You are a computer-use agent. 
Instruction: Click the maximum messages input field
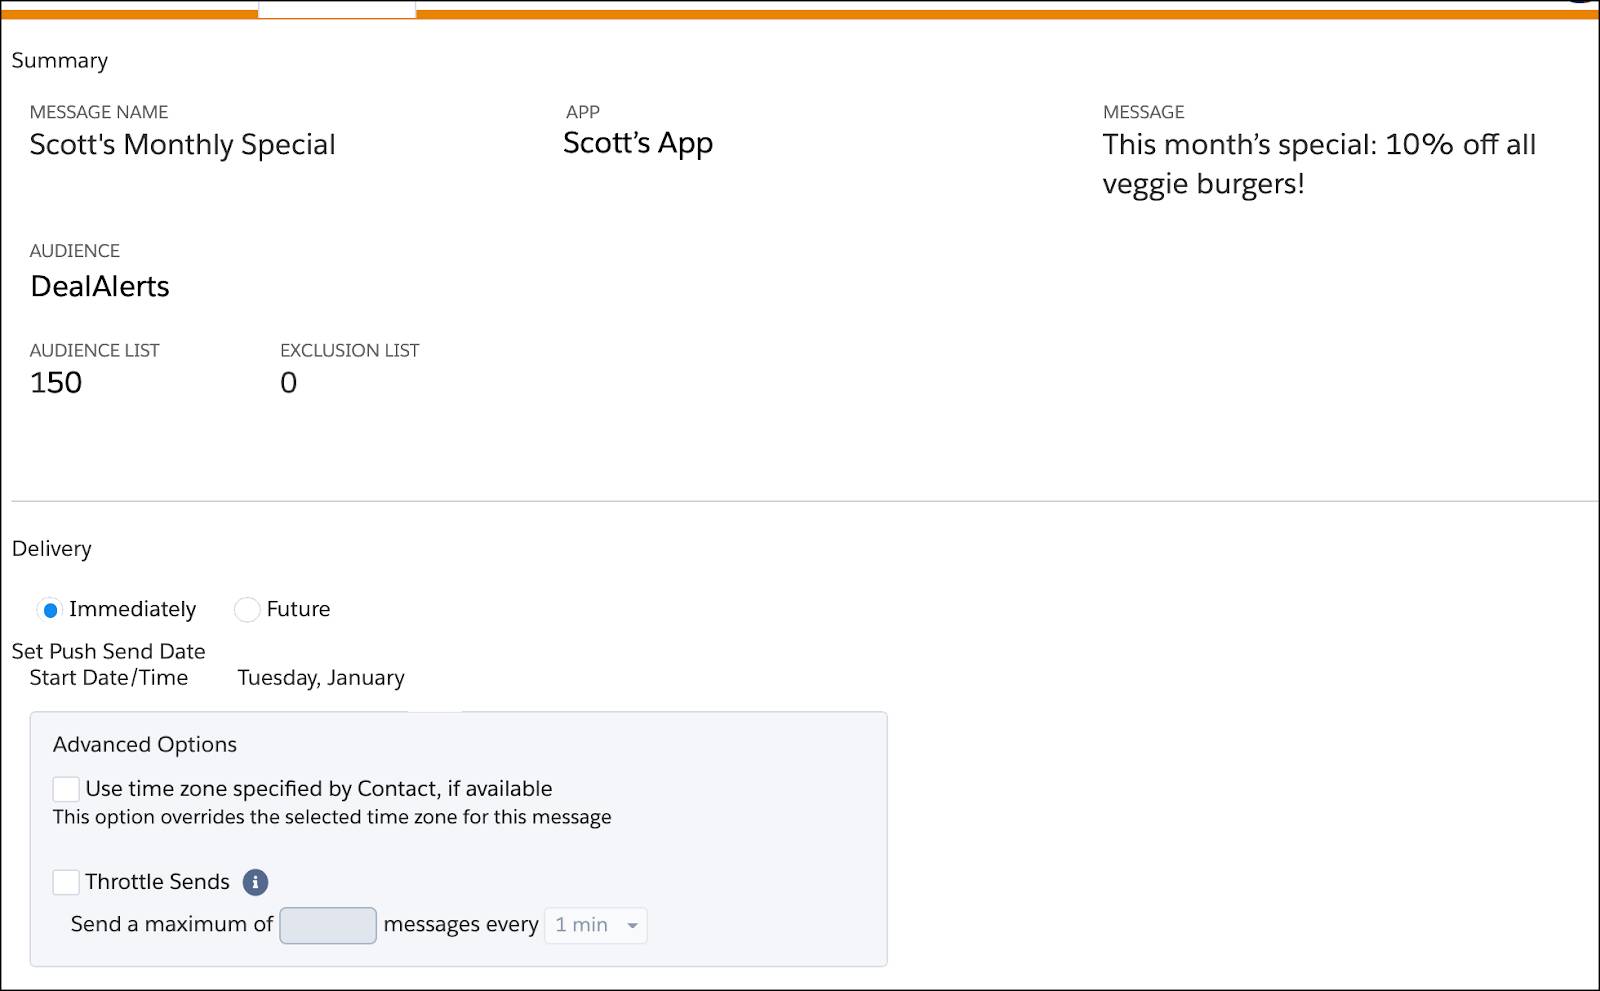pyautogui.click(x=328, y=925)
